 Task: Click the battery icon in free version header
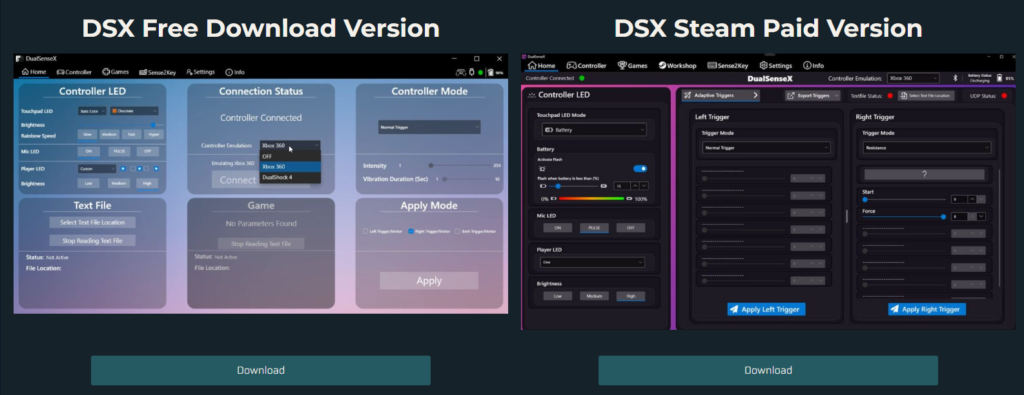(x=490, y=72)
